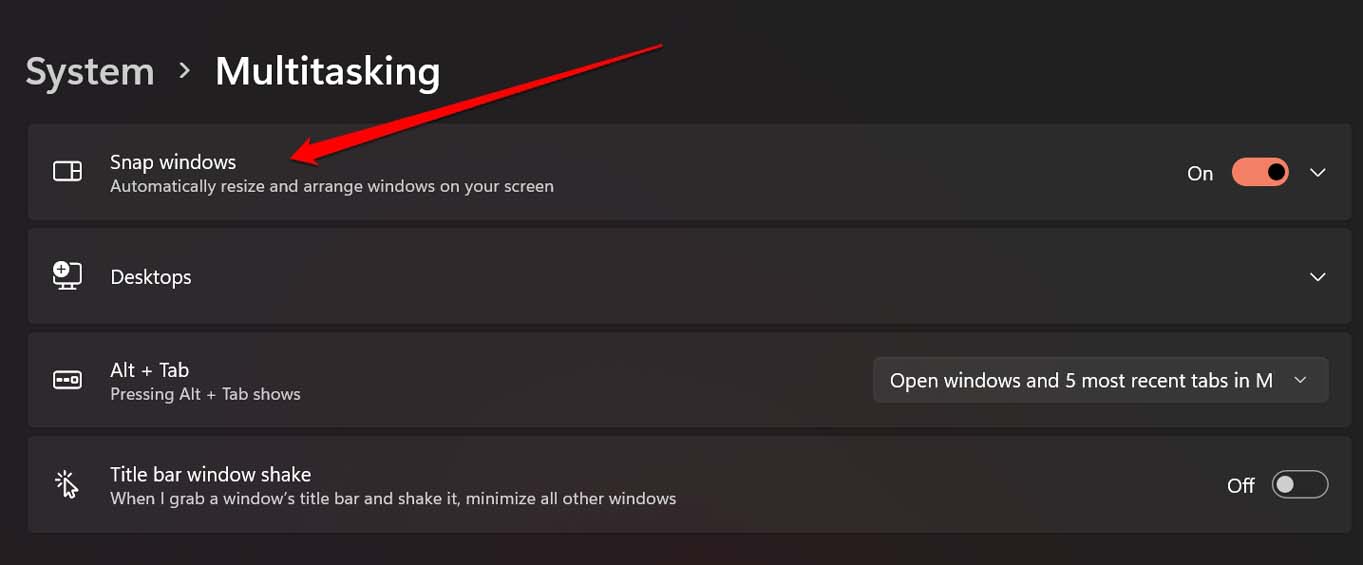
Task: Click the On label beside Snap toggle
Action: 1200,173
